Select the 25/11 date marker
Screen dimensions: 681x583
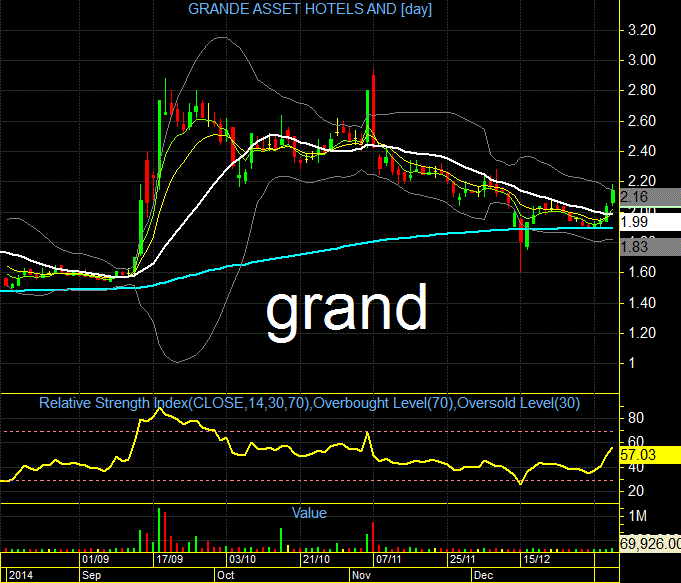point(463,559)
